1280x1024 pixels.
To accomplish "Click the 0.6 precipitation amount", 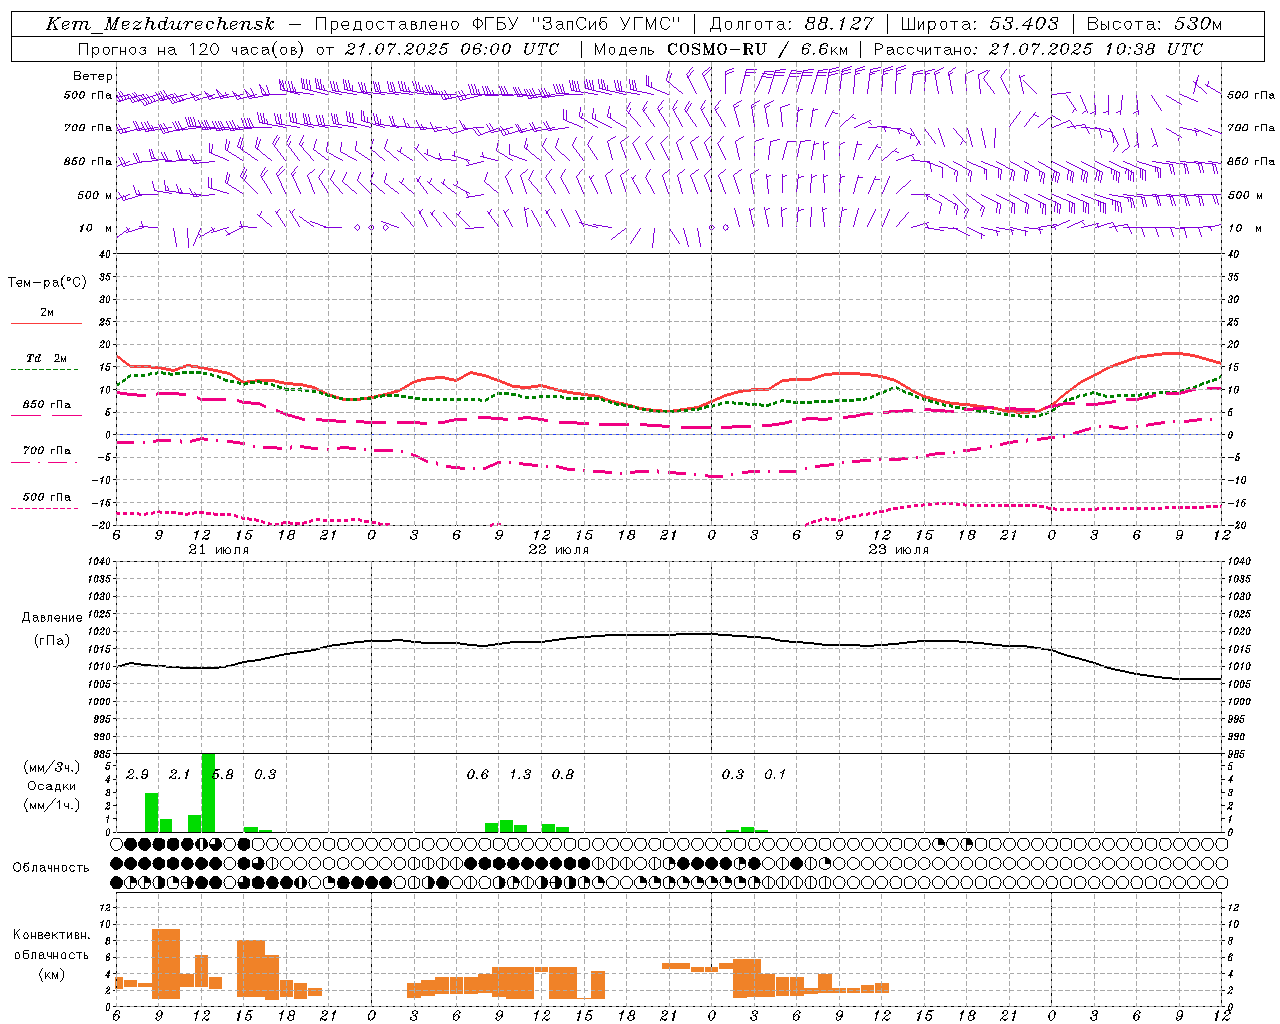I will 478,775.
